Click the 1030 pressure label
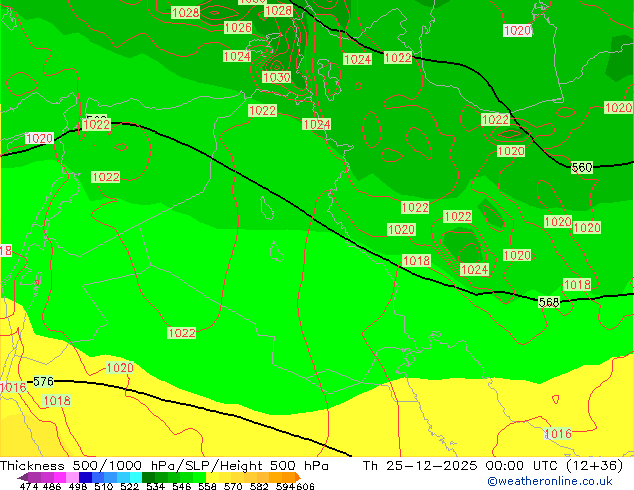 tap(277, 77)
